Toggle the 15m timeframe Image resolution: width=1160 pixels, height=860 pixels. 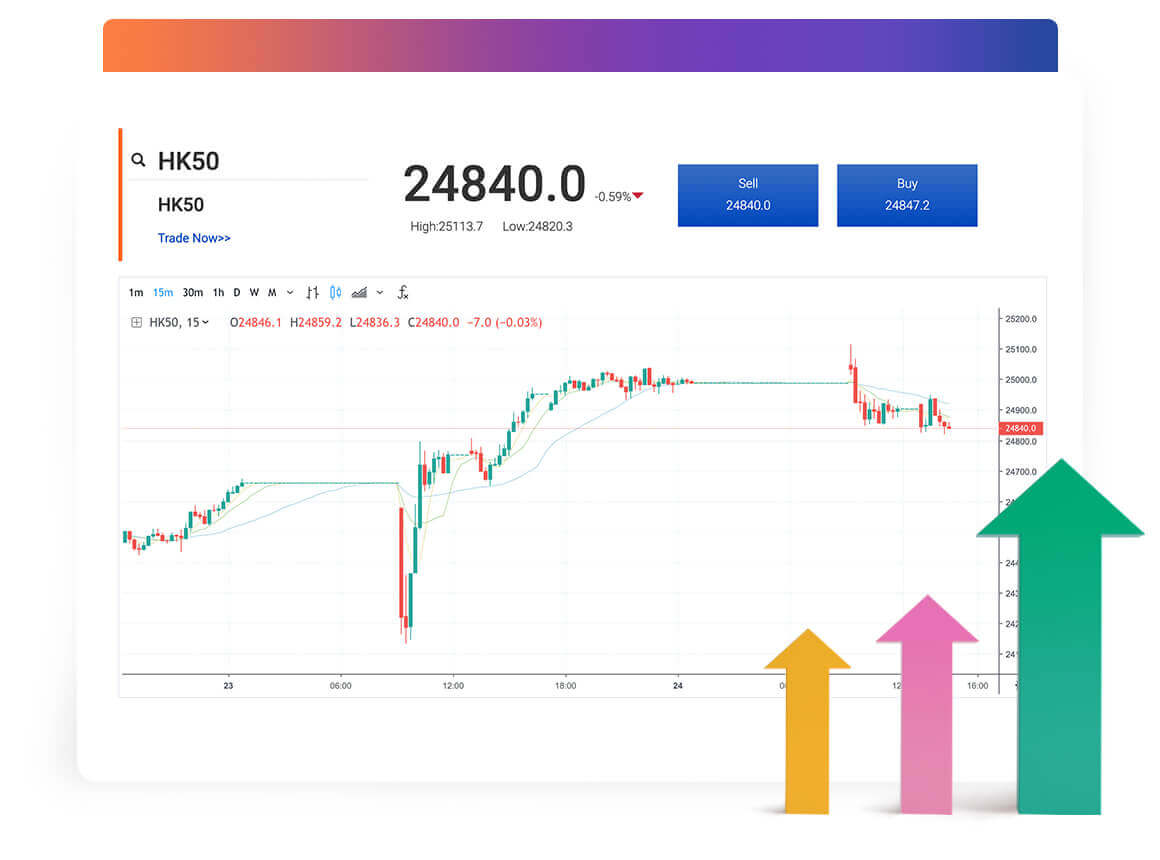pyautogui.click(x=163, y=293)
